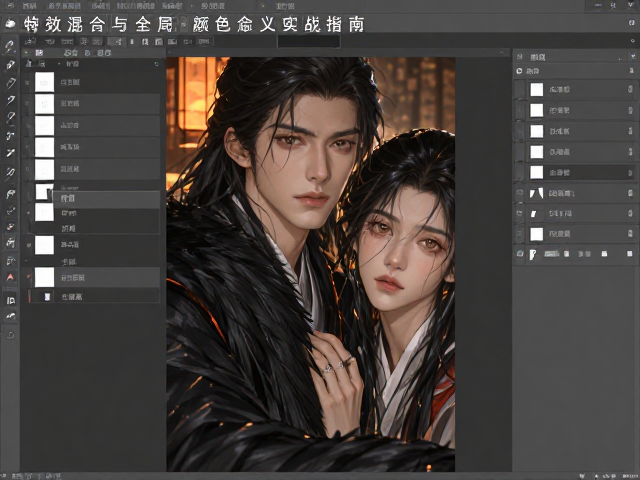Select the second layer row in right panel
Screen dimensions: 640x480
click(574, 110)
